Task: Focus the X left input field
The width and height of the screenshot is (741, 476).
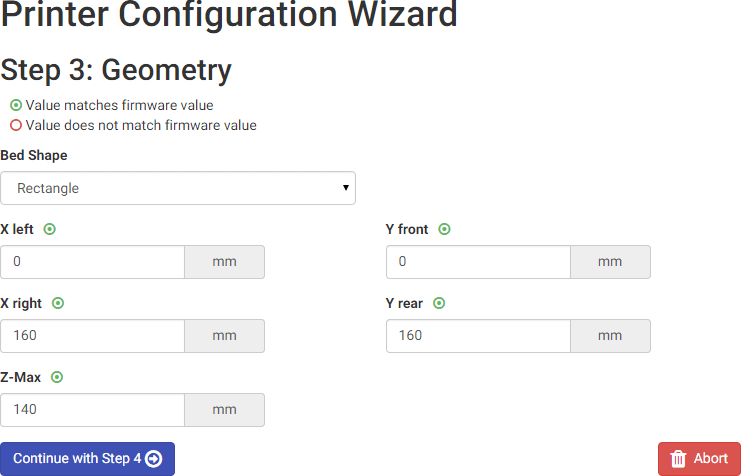Action: click(x=93, y=262)
